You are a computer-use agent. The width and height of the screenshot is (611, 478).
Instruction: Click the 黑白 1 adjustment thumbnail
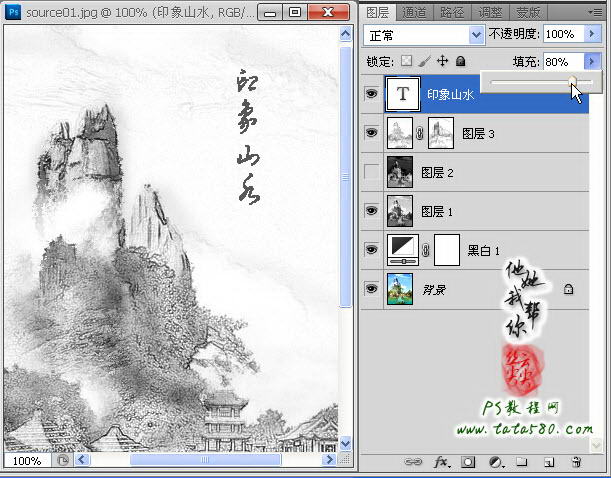point(403,250)
